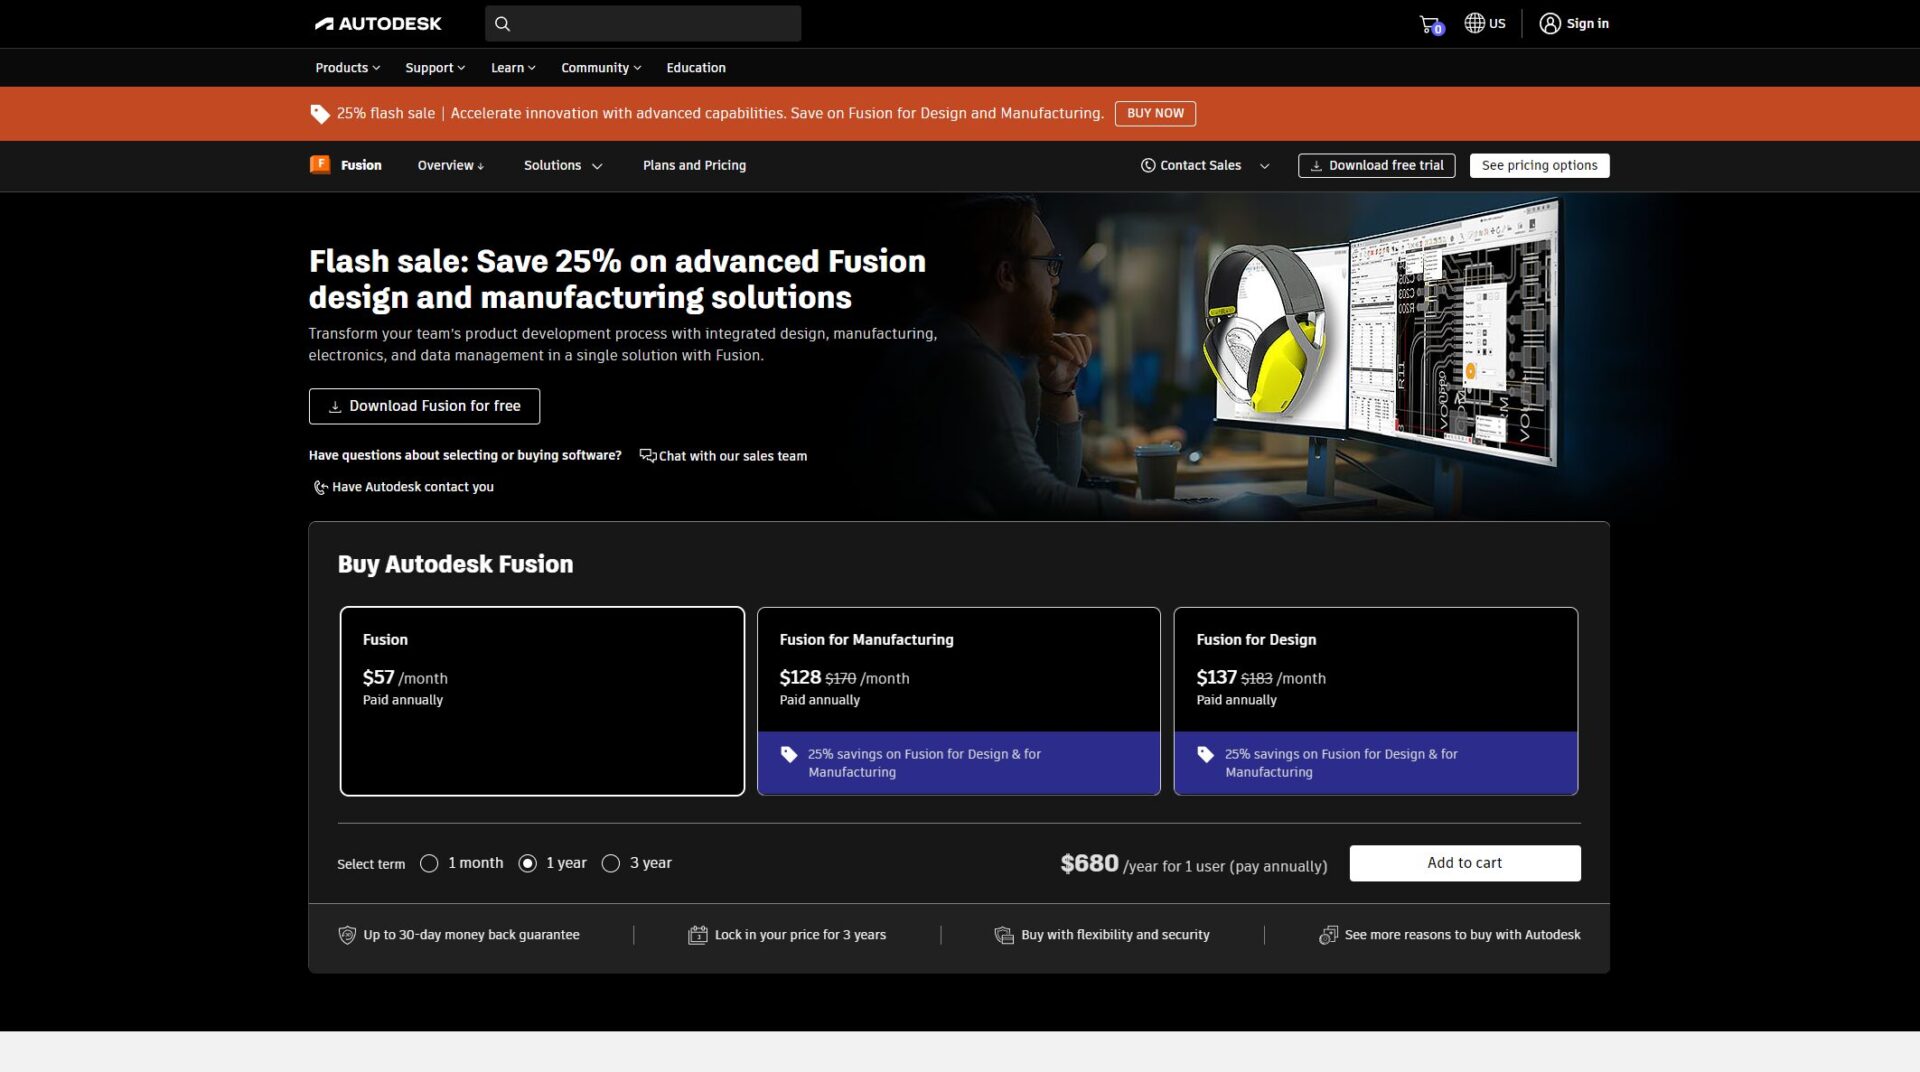Click the search magnifier icon
Image resolution: width=1920 pixels, height=1072 pixels.
502,23
